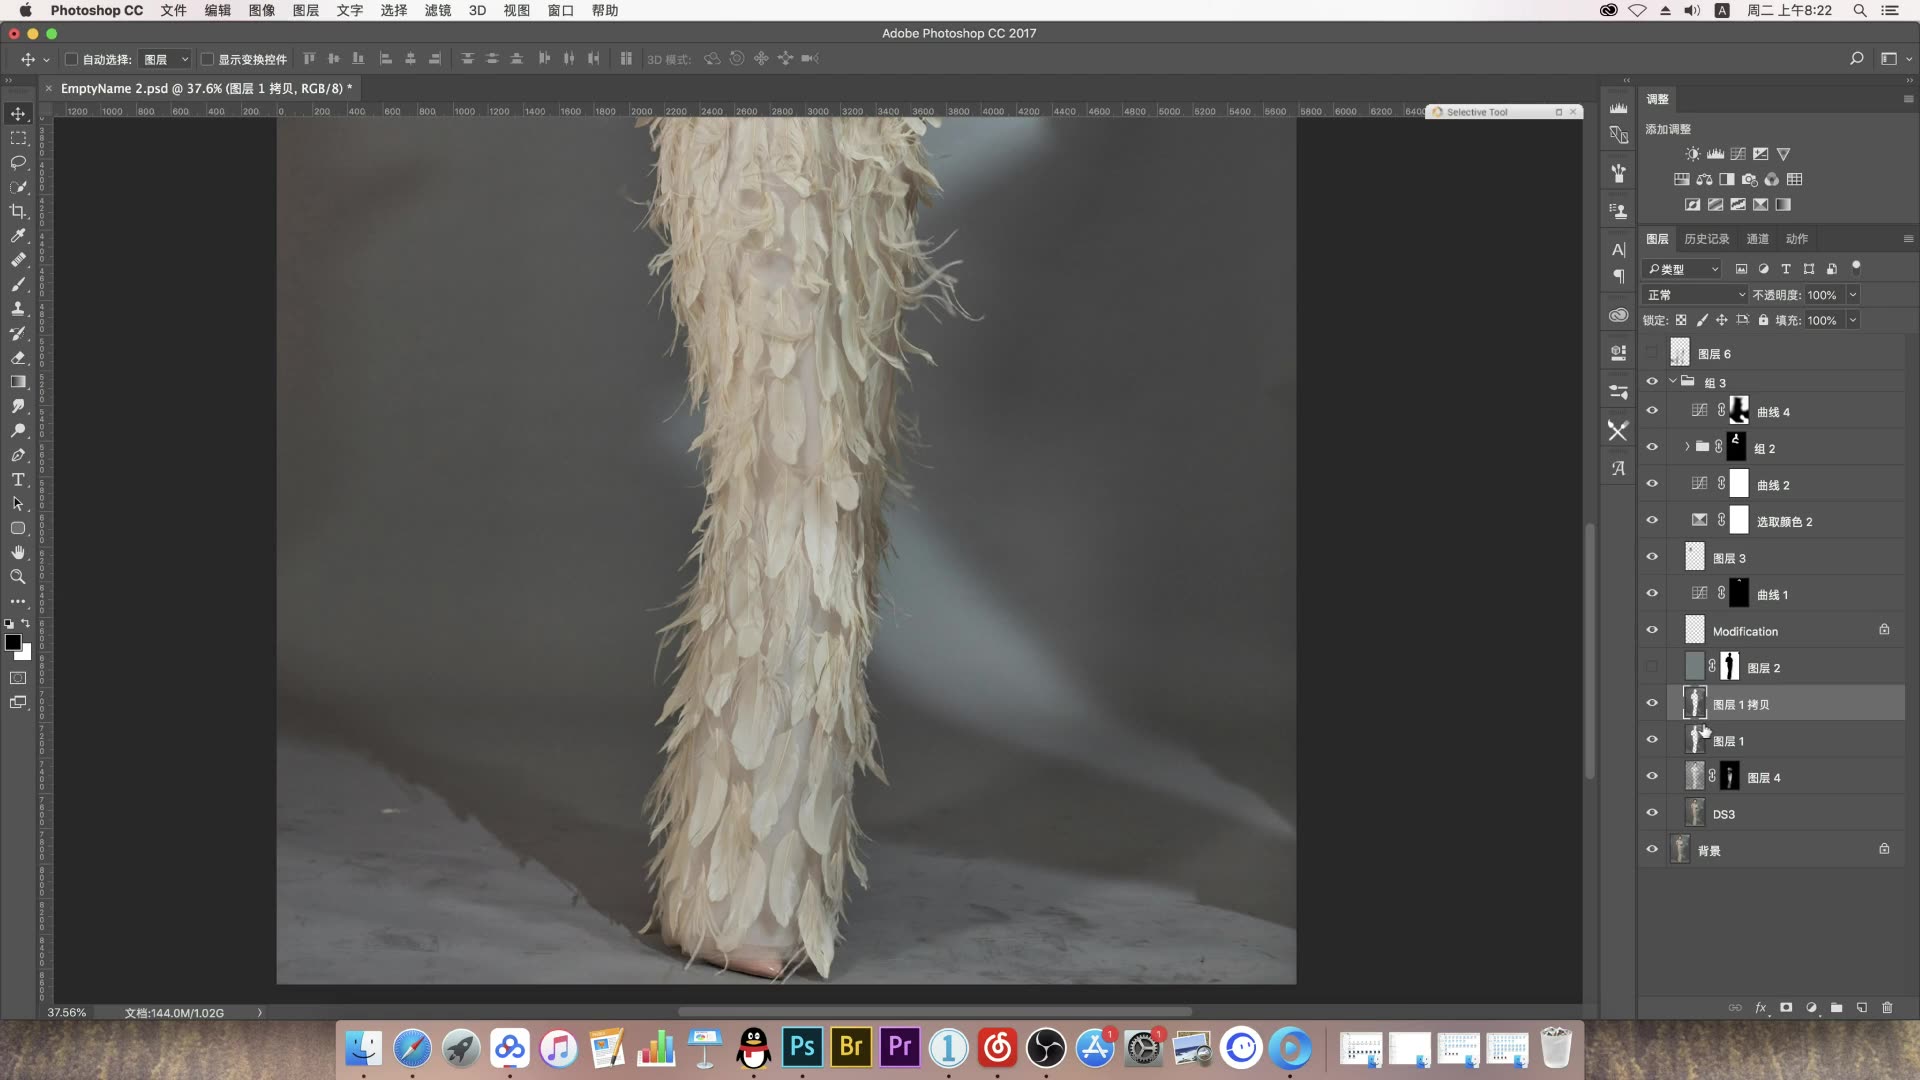This screenshot has height=1080, width=1920.
Task: Open the 文件 (File) menu
Action: (x=173, y=10)
